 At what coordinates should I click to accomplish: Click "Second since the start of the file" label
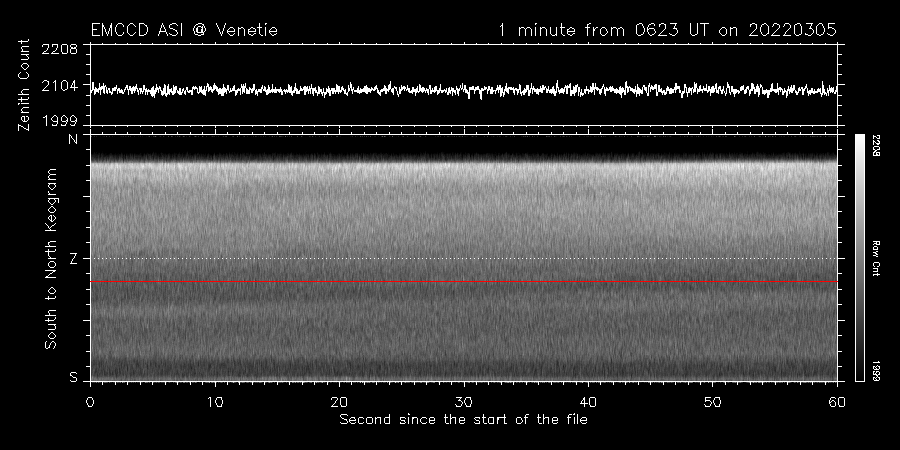tap(463, 420)
